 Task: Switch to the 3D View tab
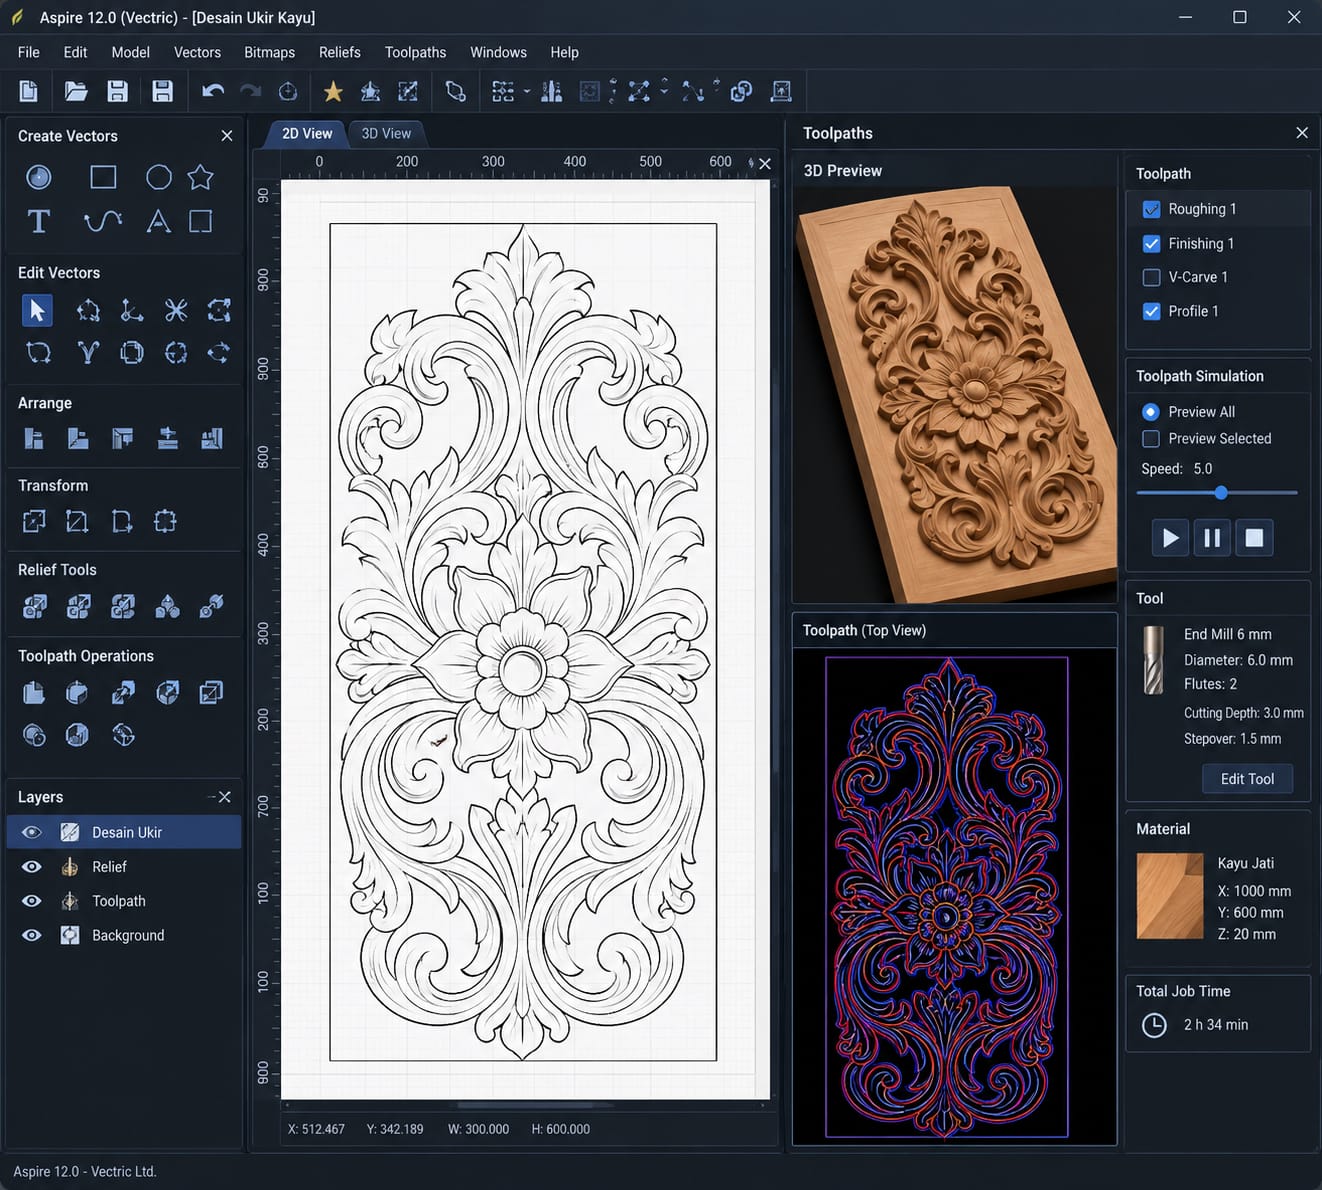pos(386,133)
